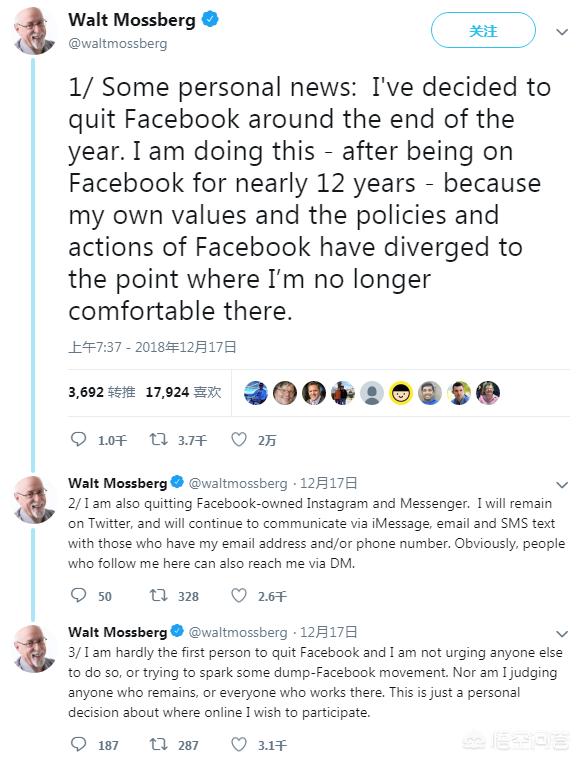Open the 3,692 转推 retweets list

click(102, 392)
